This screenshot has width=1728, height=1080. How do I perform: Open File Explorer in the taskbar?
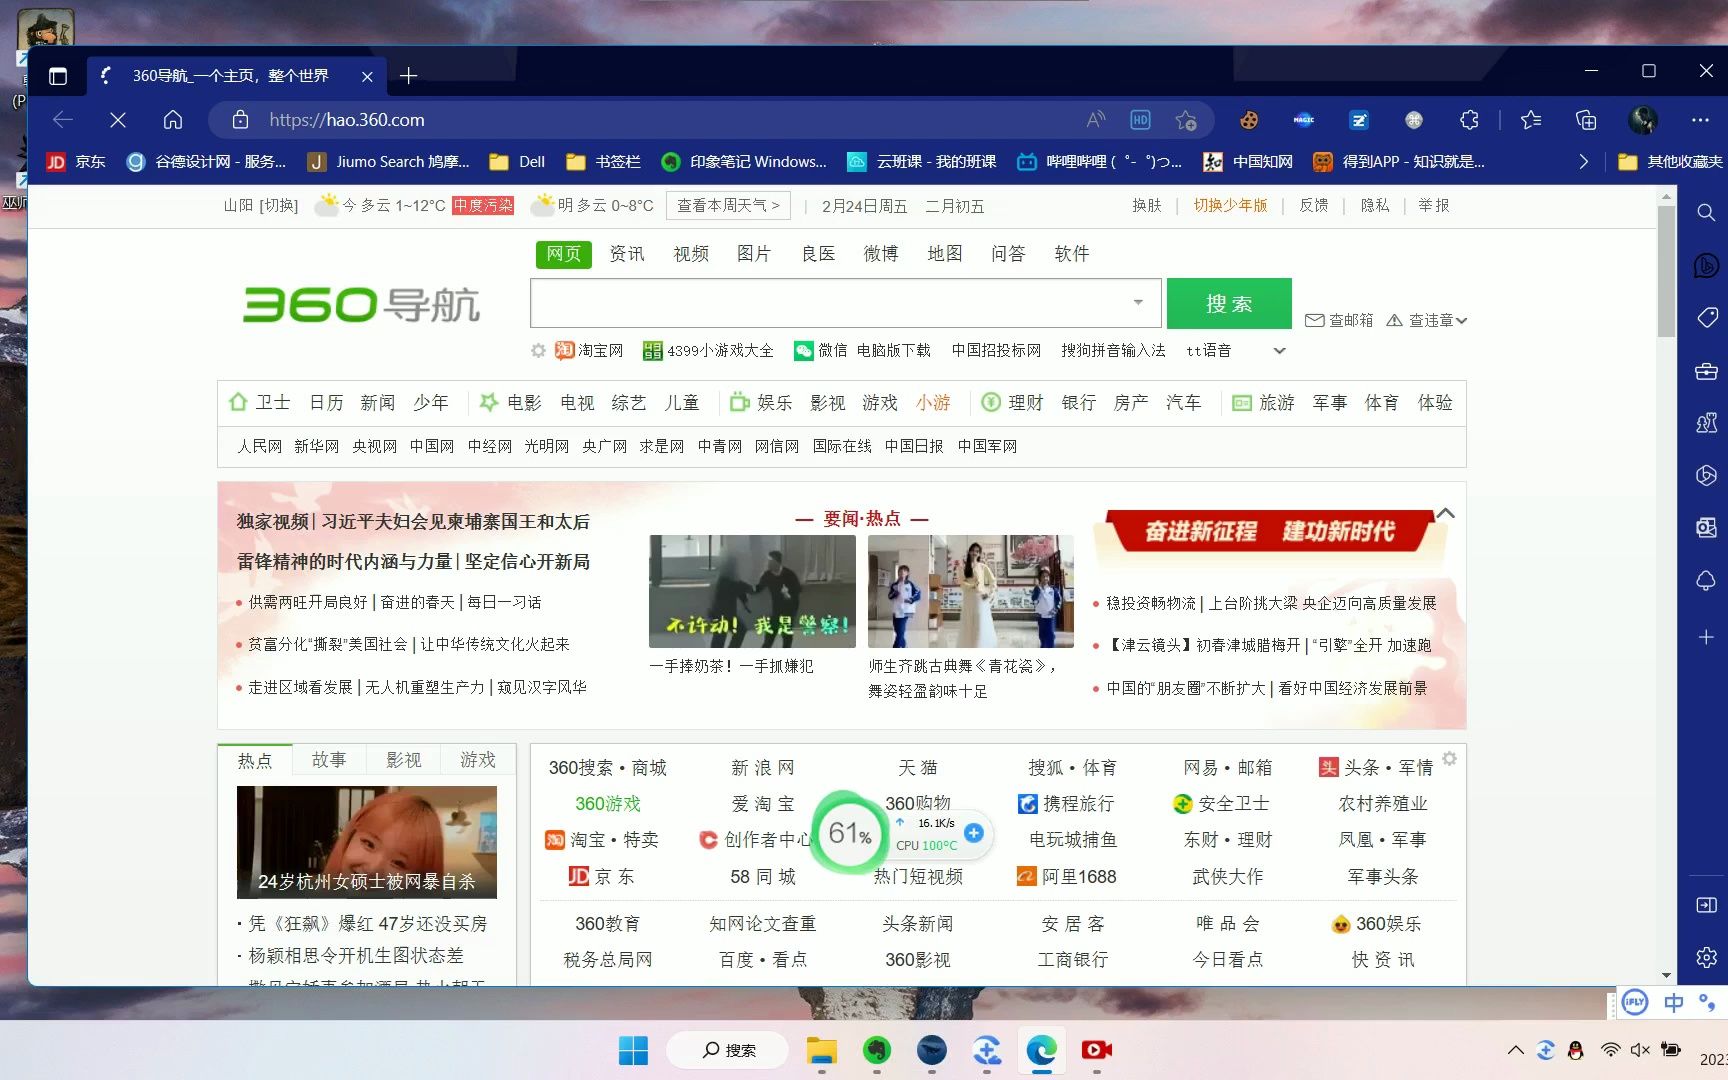pyautogui.click(x=822, y=1050)
